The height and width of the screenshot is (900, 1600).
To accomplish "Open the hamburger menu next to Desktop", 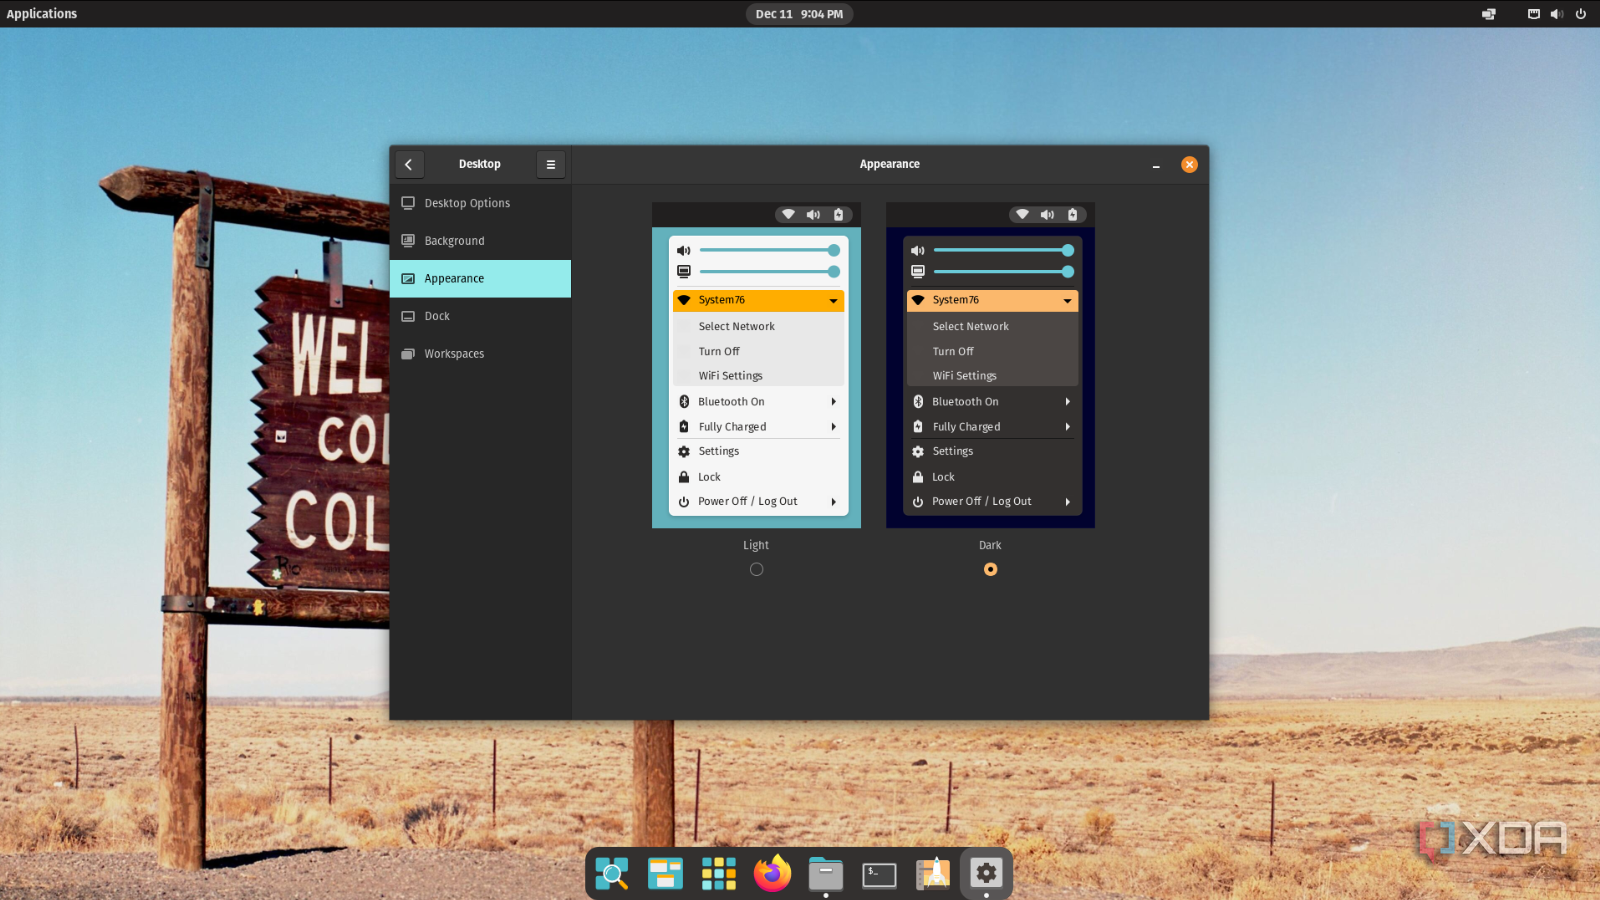I will click(551, 165).
